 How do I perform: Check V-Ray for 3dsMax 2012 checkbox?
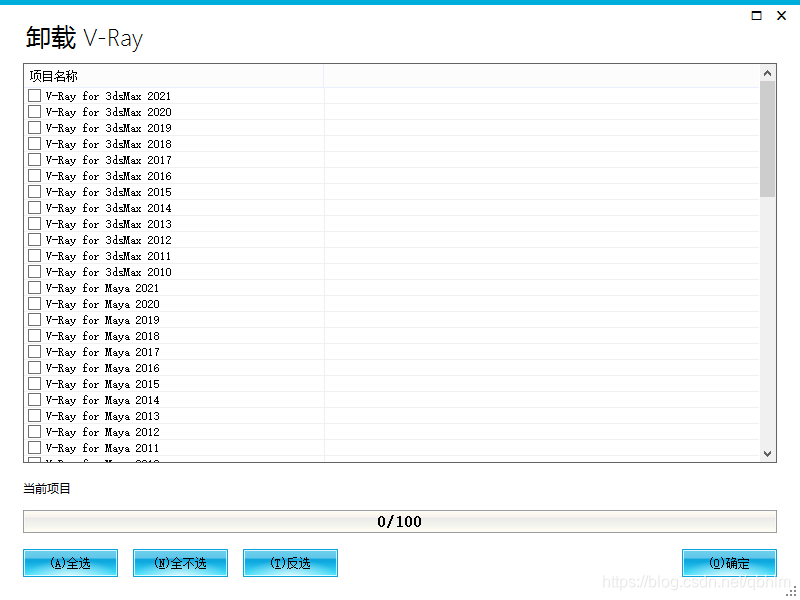click(x=35, y=240)
